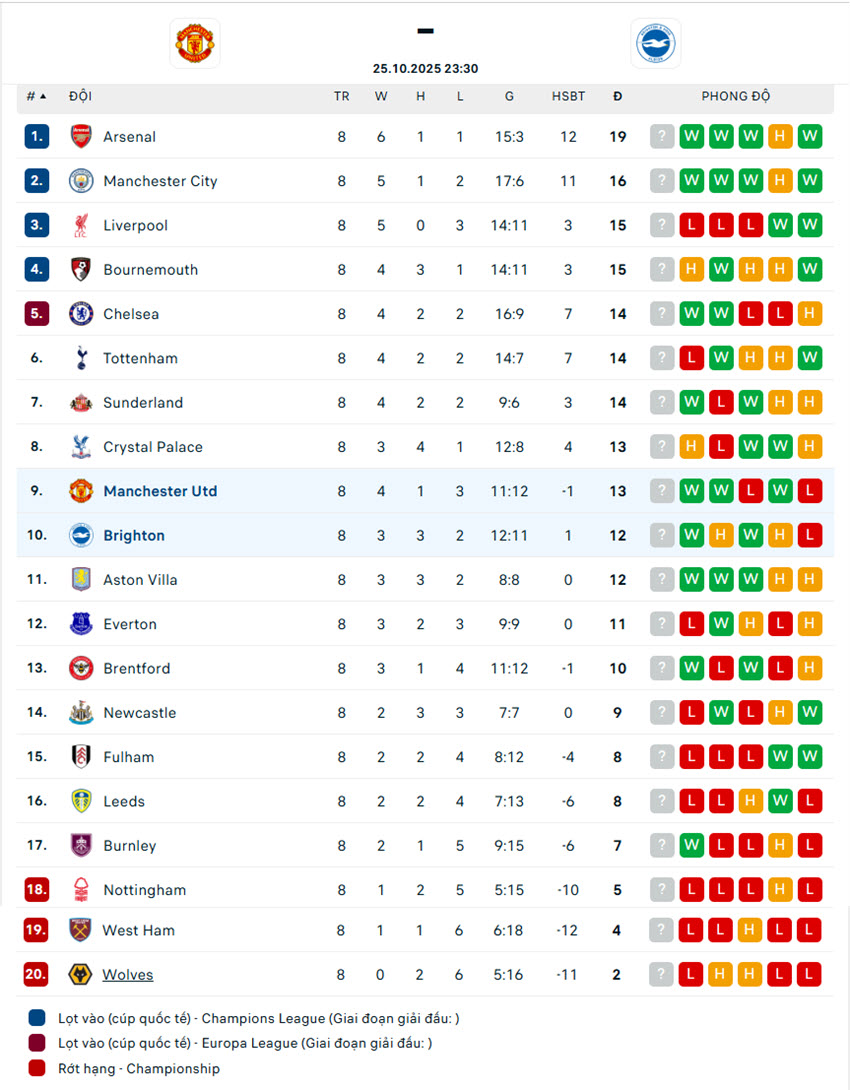Open the Wolves team link
850x1090 pixels.
coord(128,975)
